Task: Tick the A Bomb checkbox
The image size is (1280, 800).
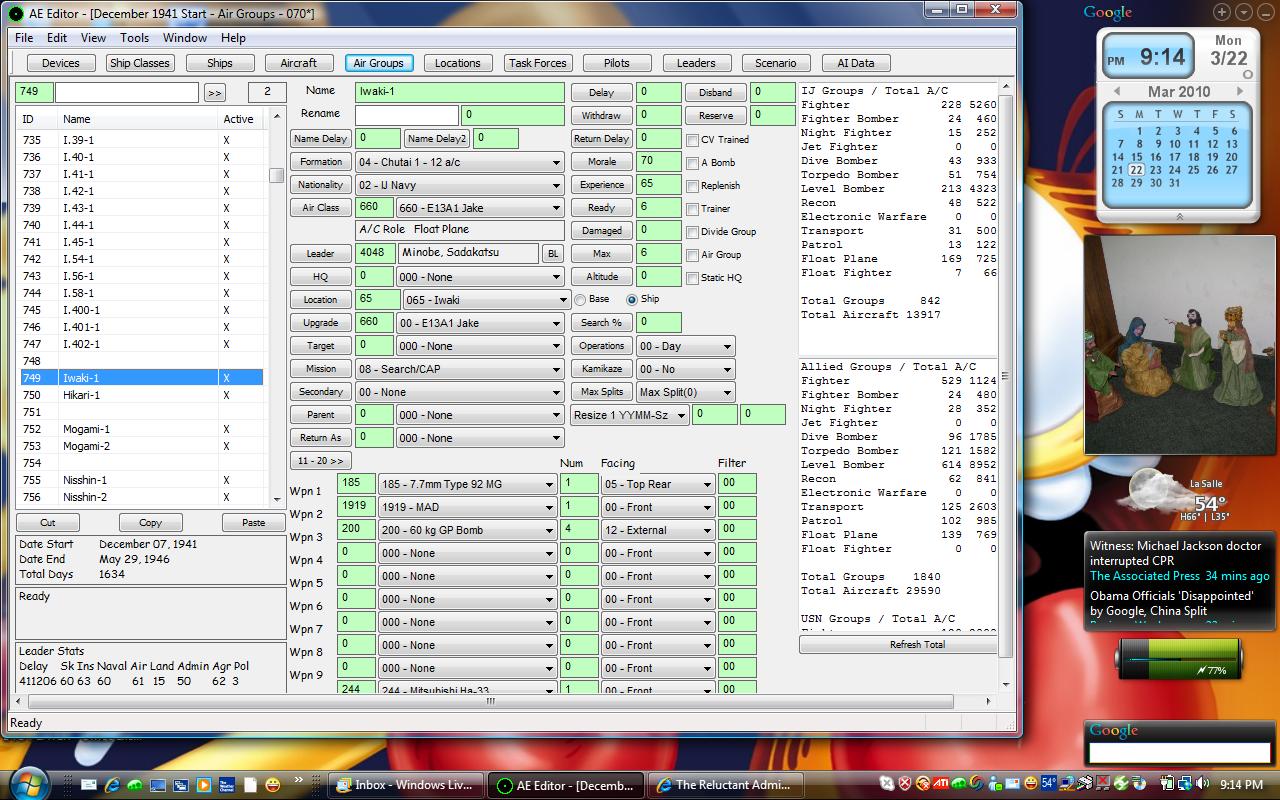Action: tap(693, 163)
